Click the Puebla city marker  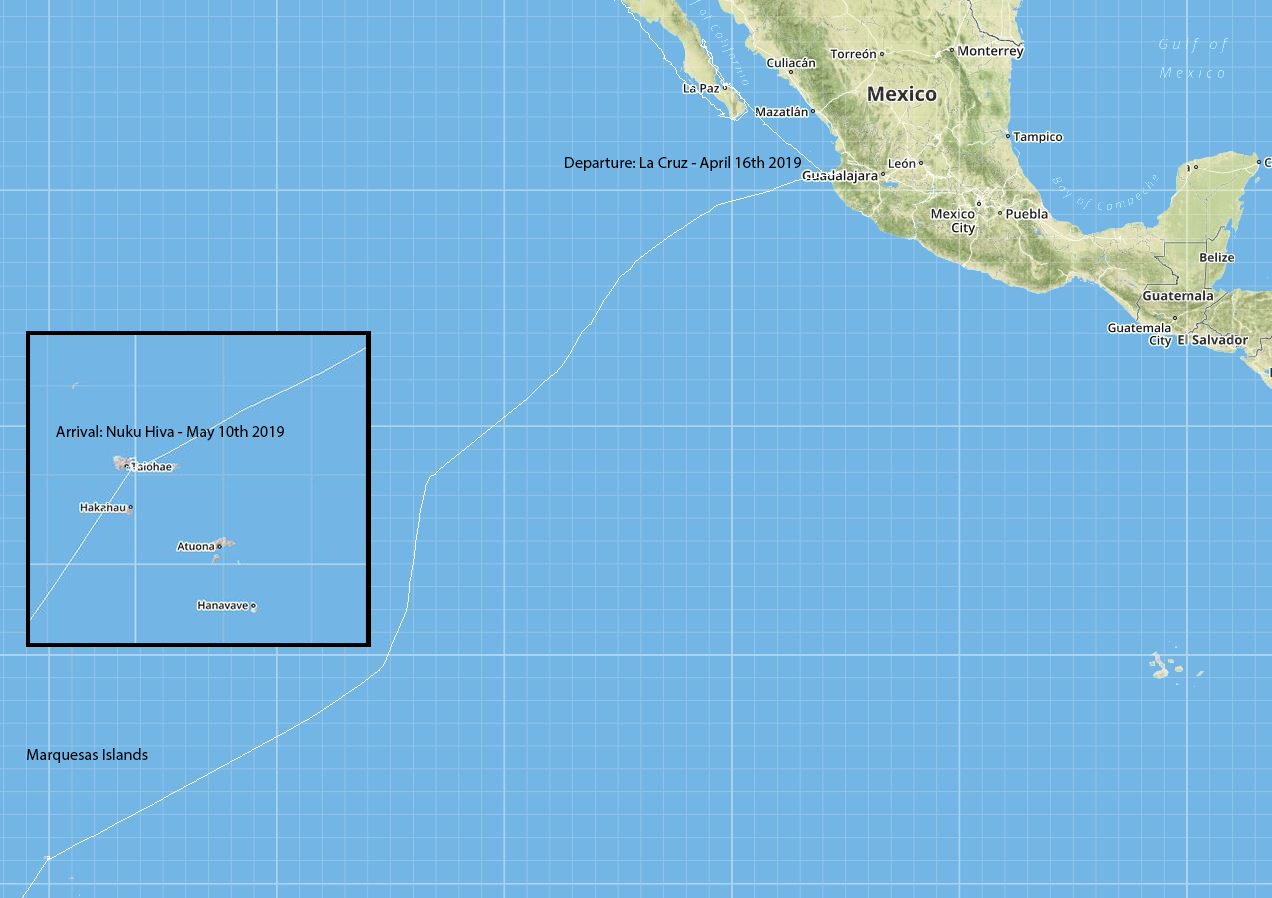coord(1000,214)
